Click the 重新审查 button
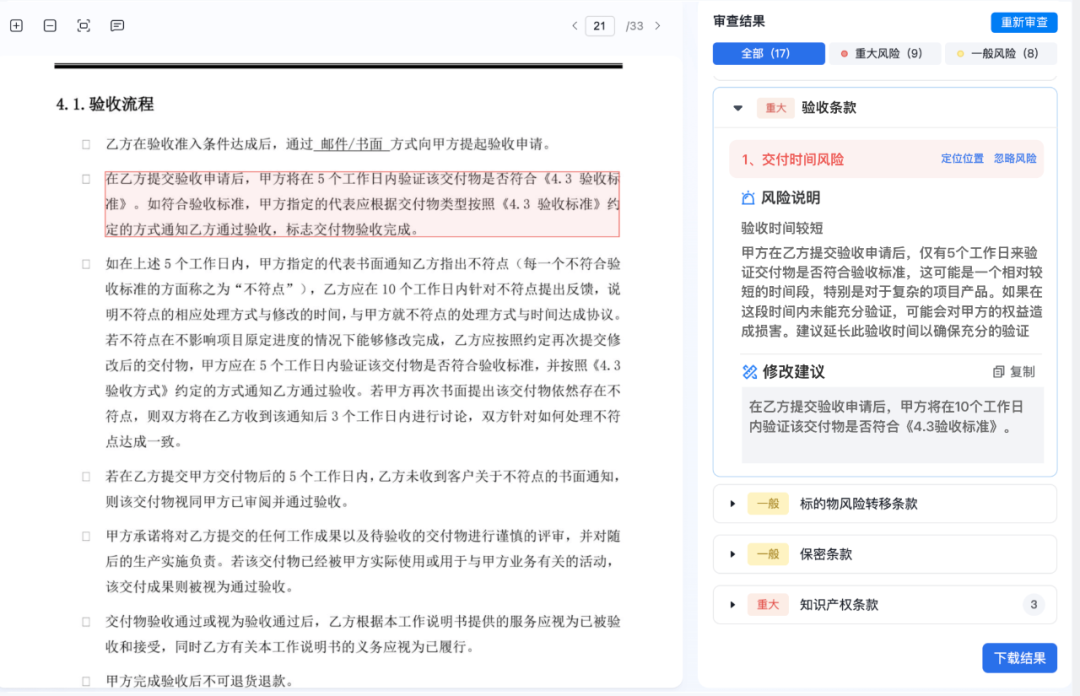The height and width of the screenshot is (696, 1080). tap(1023, 21)
